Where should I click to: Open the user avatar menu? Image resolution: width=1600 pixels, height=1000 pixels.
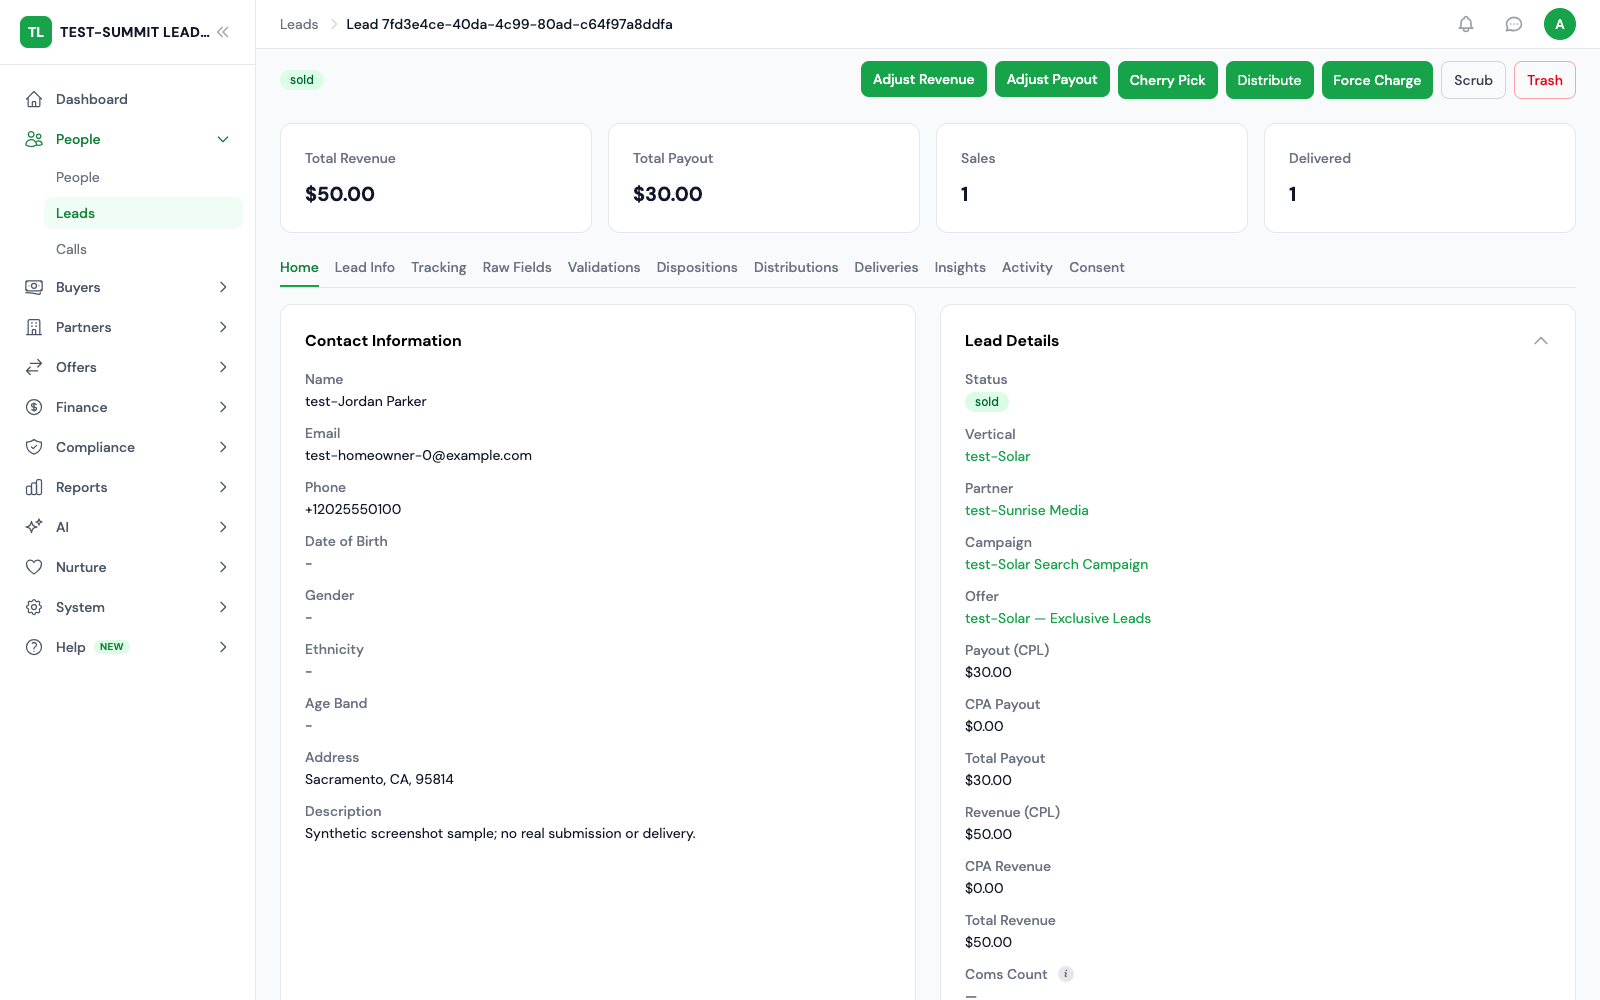pyautogui.click(x=1560, y=24)
